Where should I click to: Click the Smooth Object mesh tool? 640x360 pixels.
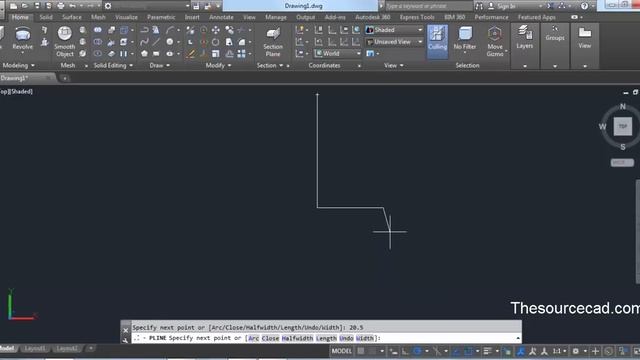[x=64, y=41]
